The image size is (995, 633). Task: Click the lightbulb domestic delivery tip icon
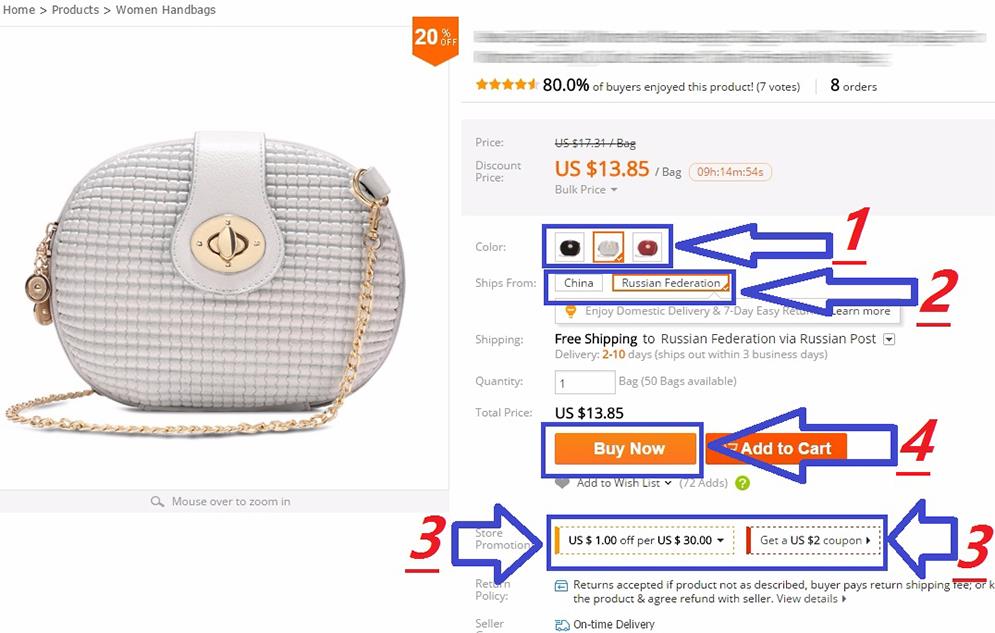pyautogui.click(x=570, y=311)
